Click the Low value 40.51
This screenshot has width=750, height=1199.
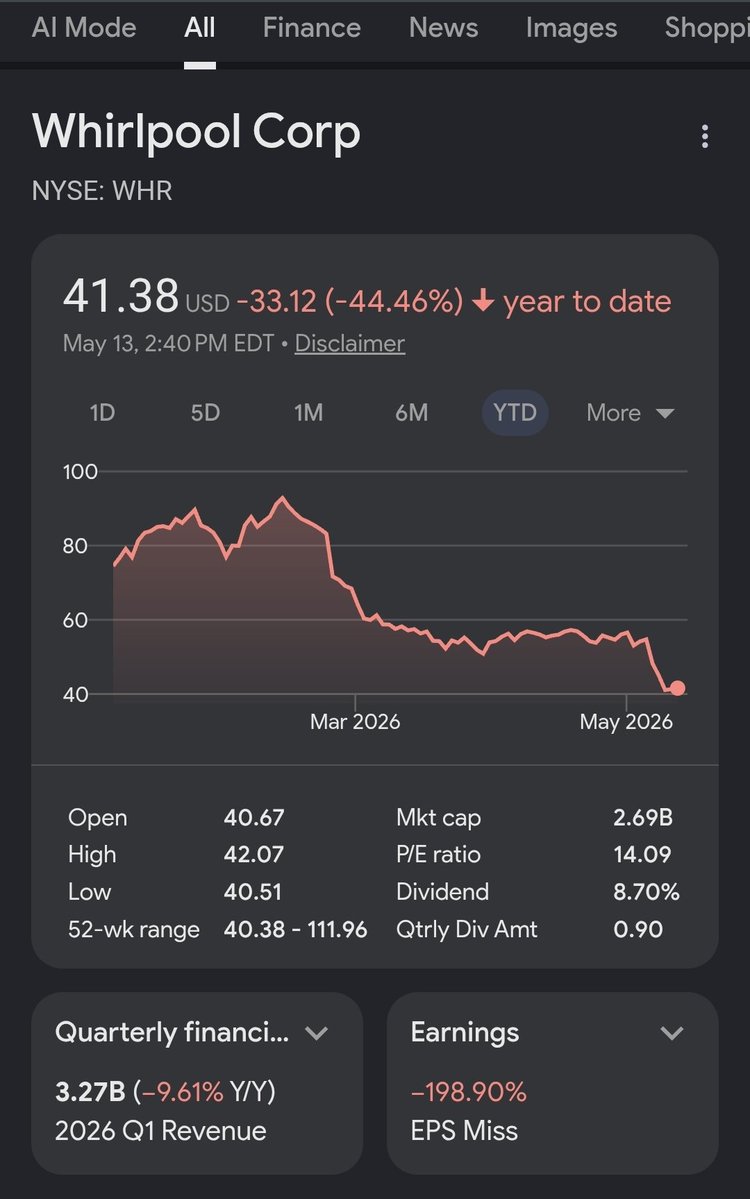[252, 892]
